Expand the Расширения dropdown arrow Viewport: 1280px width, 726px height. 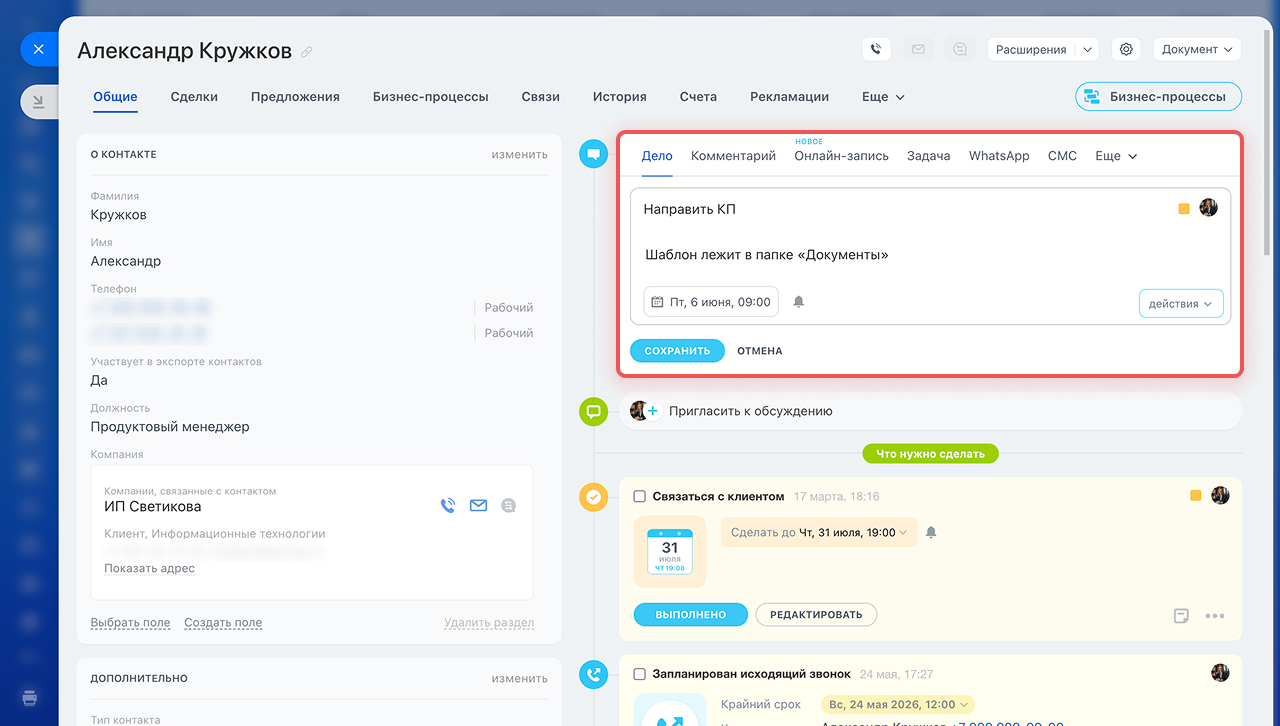click(x=1087, y=49)
